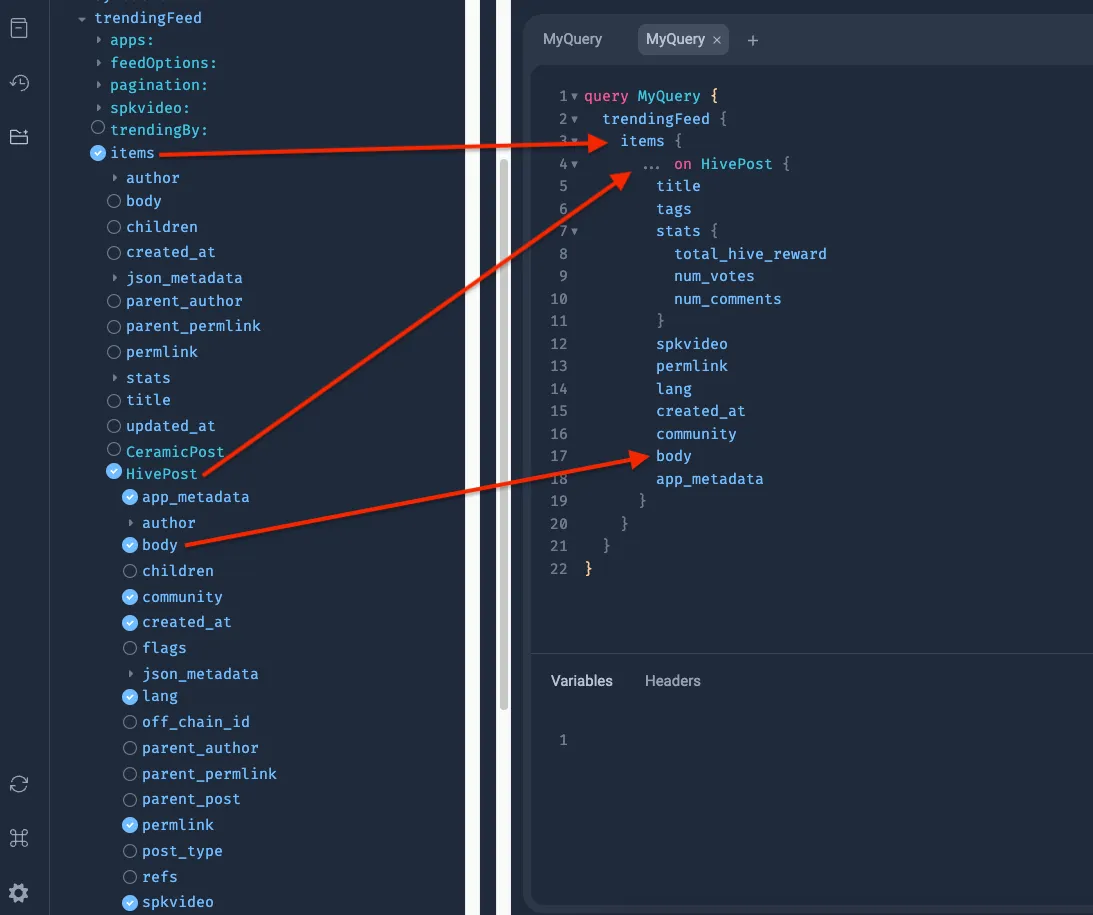Expand author under items
1093x915 pixels.
click(115, 178)
